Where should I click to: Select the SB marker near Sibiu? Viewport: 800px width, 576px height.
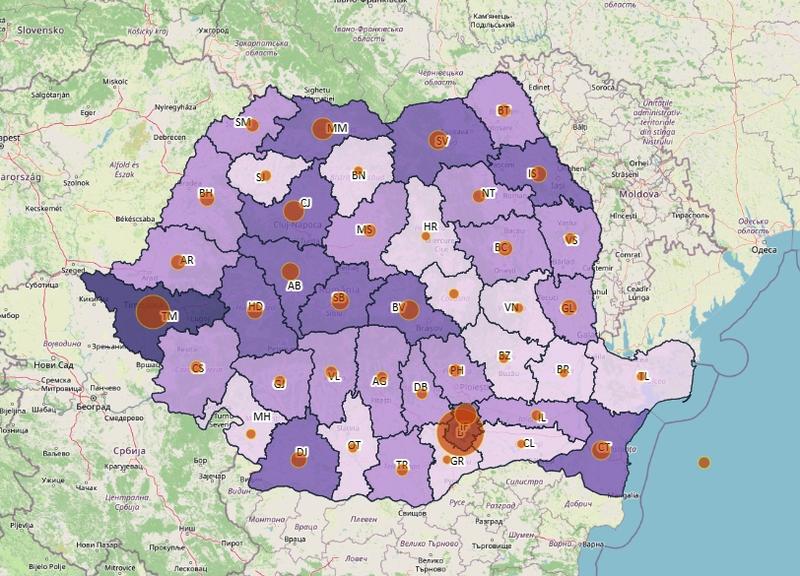coord(339,299)
